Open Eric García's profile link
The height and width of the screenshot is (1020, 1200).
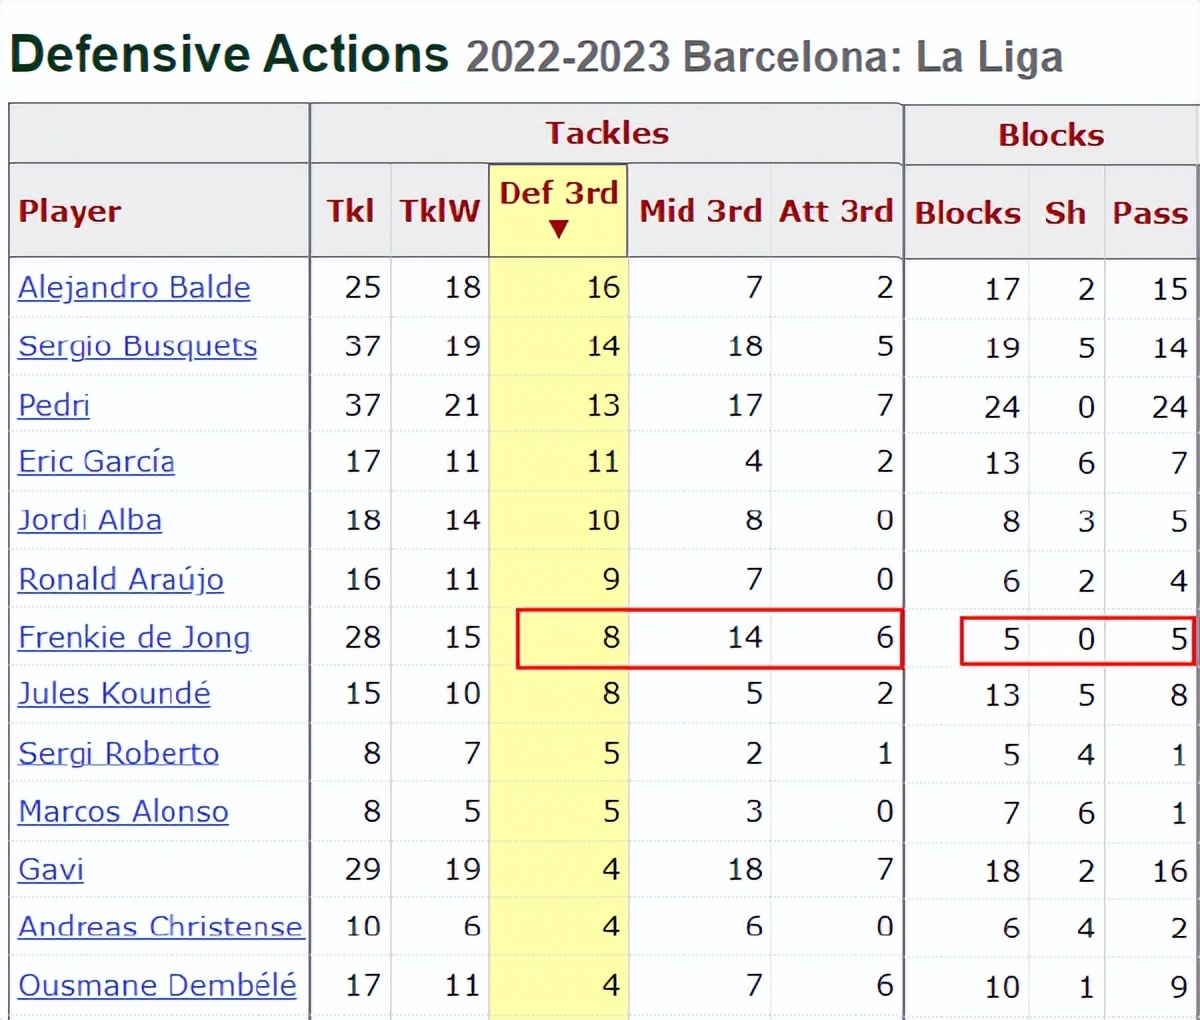coord(96,462)
